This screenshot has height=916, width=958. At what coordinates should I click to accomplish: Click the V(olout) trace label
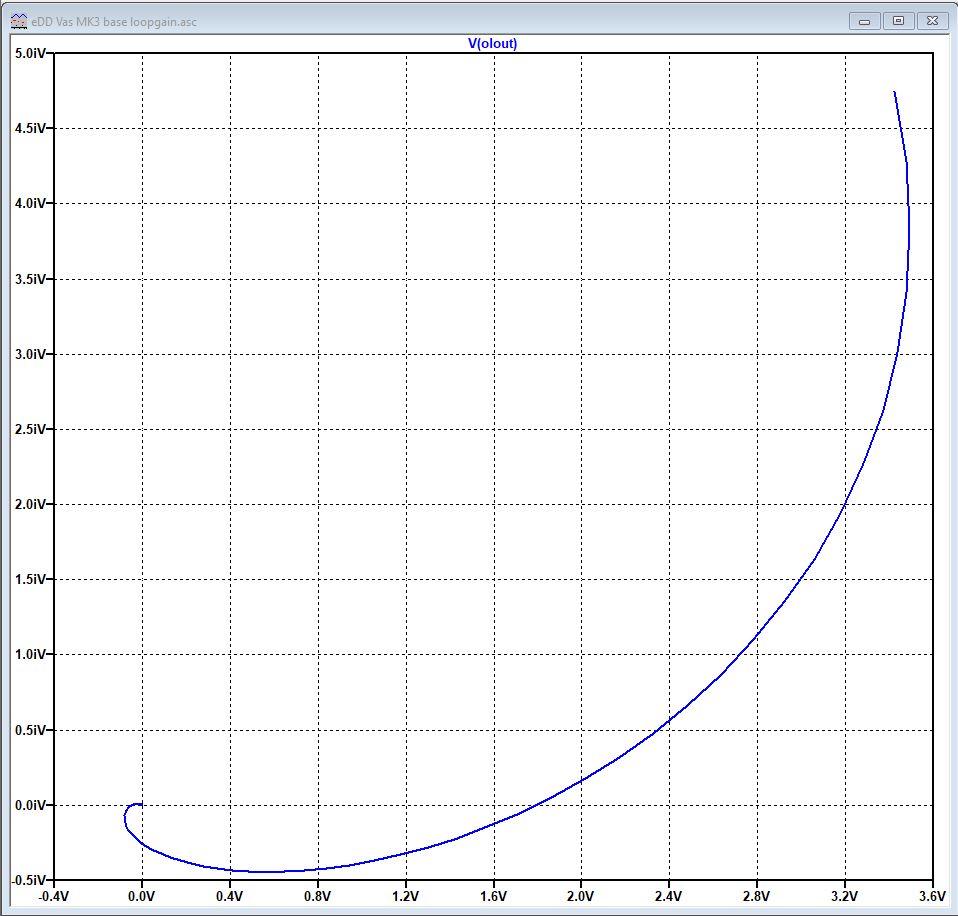click(492, 43)
